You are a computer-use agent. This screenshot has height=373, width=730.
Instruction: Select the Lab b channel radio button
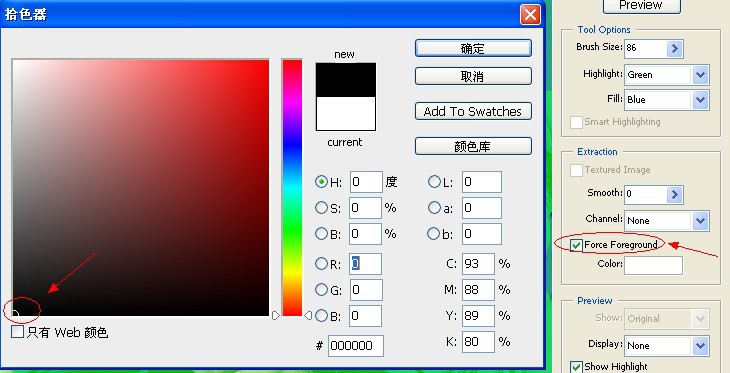434,233
